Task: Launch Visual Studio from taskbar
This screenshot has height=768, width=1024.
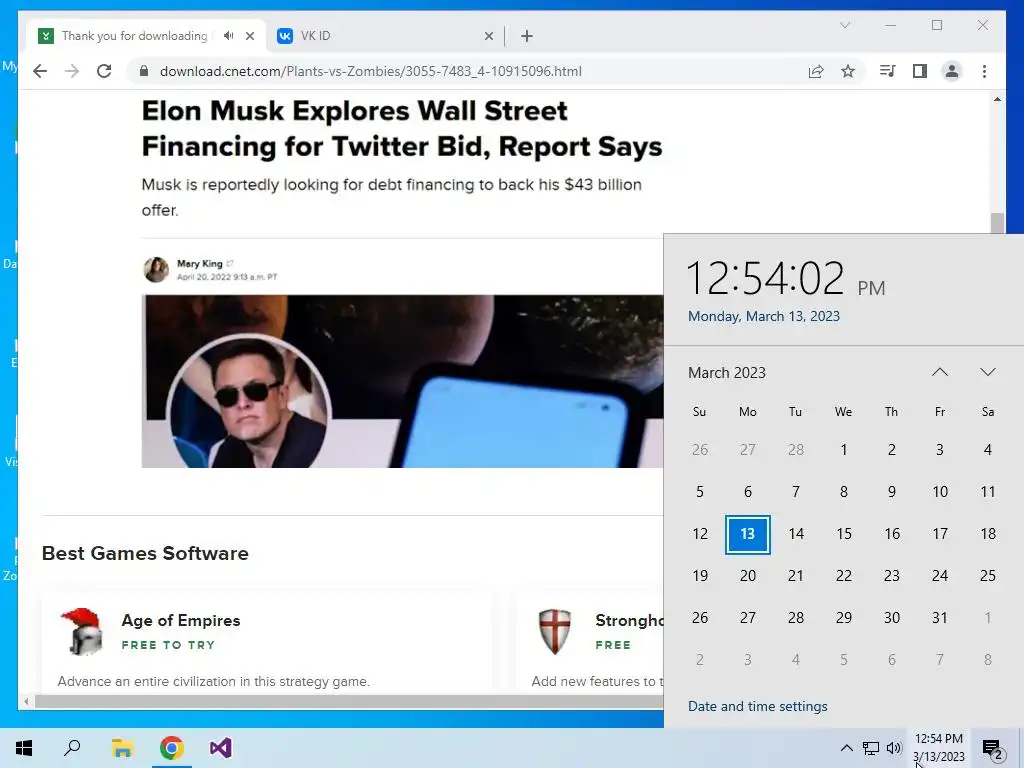Action: [x=221, y=748]
